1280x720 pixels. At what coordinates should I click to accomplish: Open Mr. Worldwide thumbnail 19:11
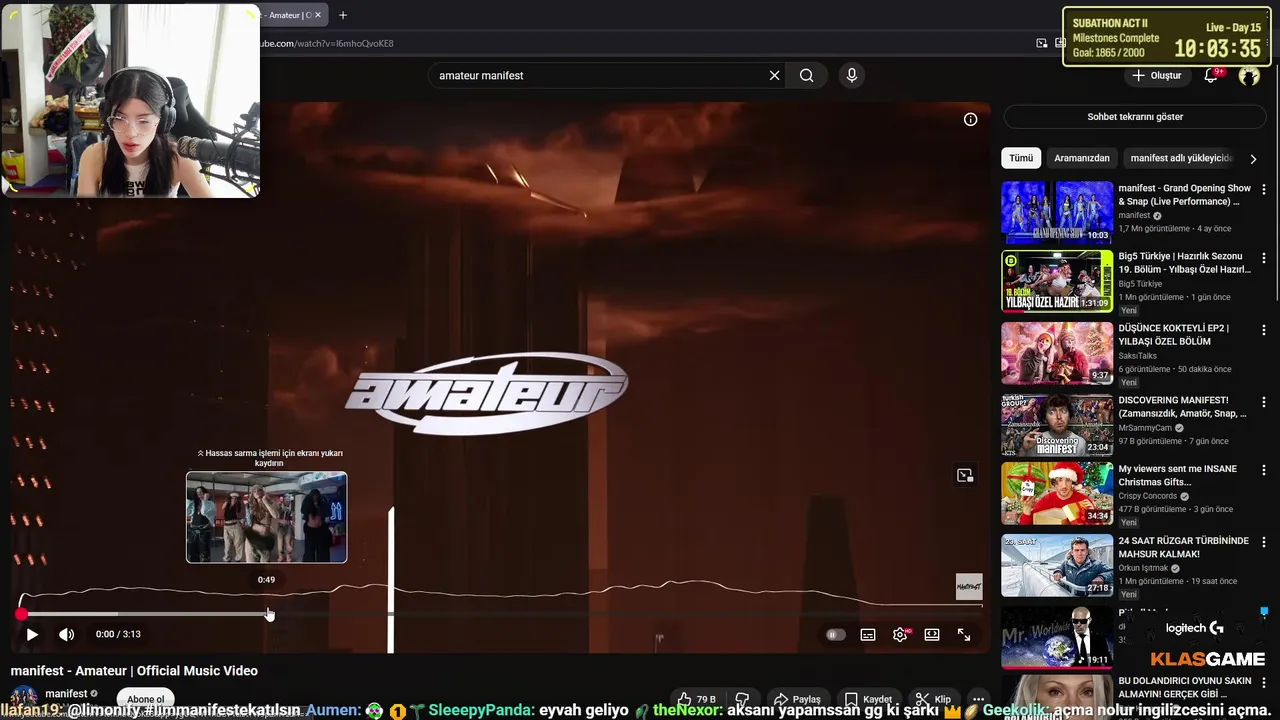coord(1057,637)
